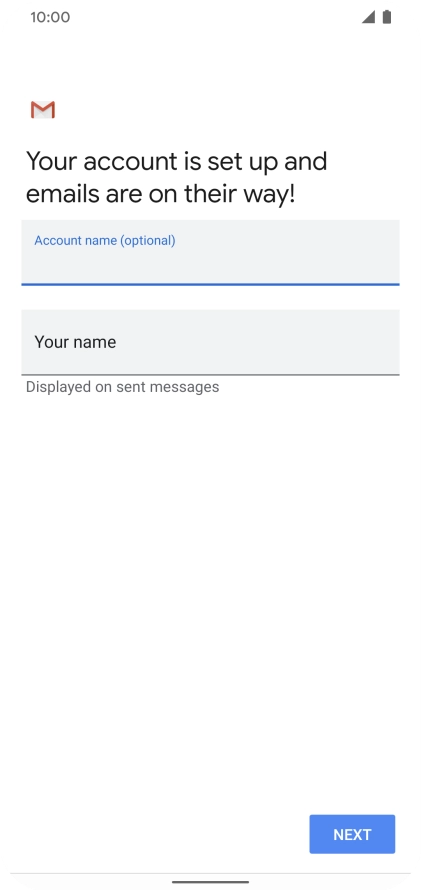The width and height of the screenshot is (421, 890).
Task: Tap the 'emails are on their way!' heading line
Action: 161,195
